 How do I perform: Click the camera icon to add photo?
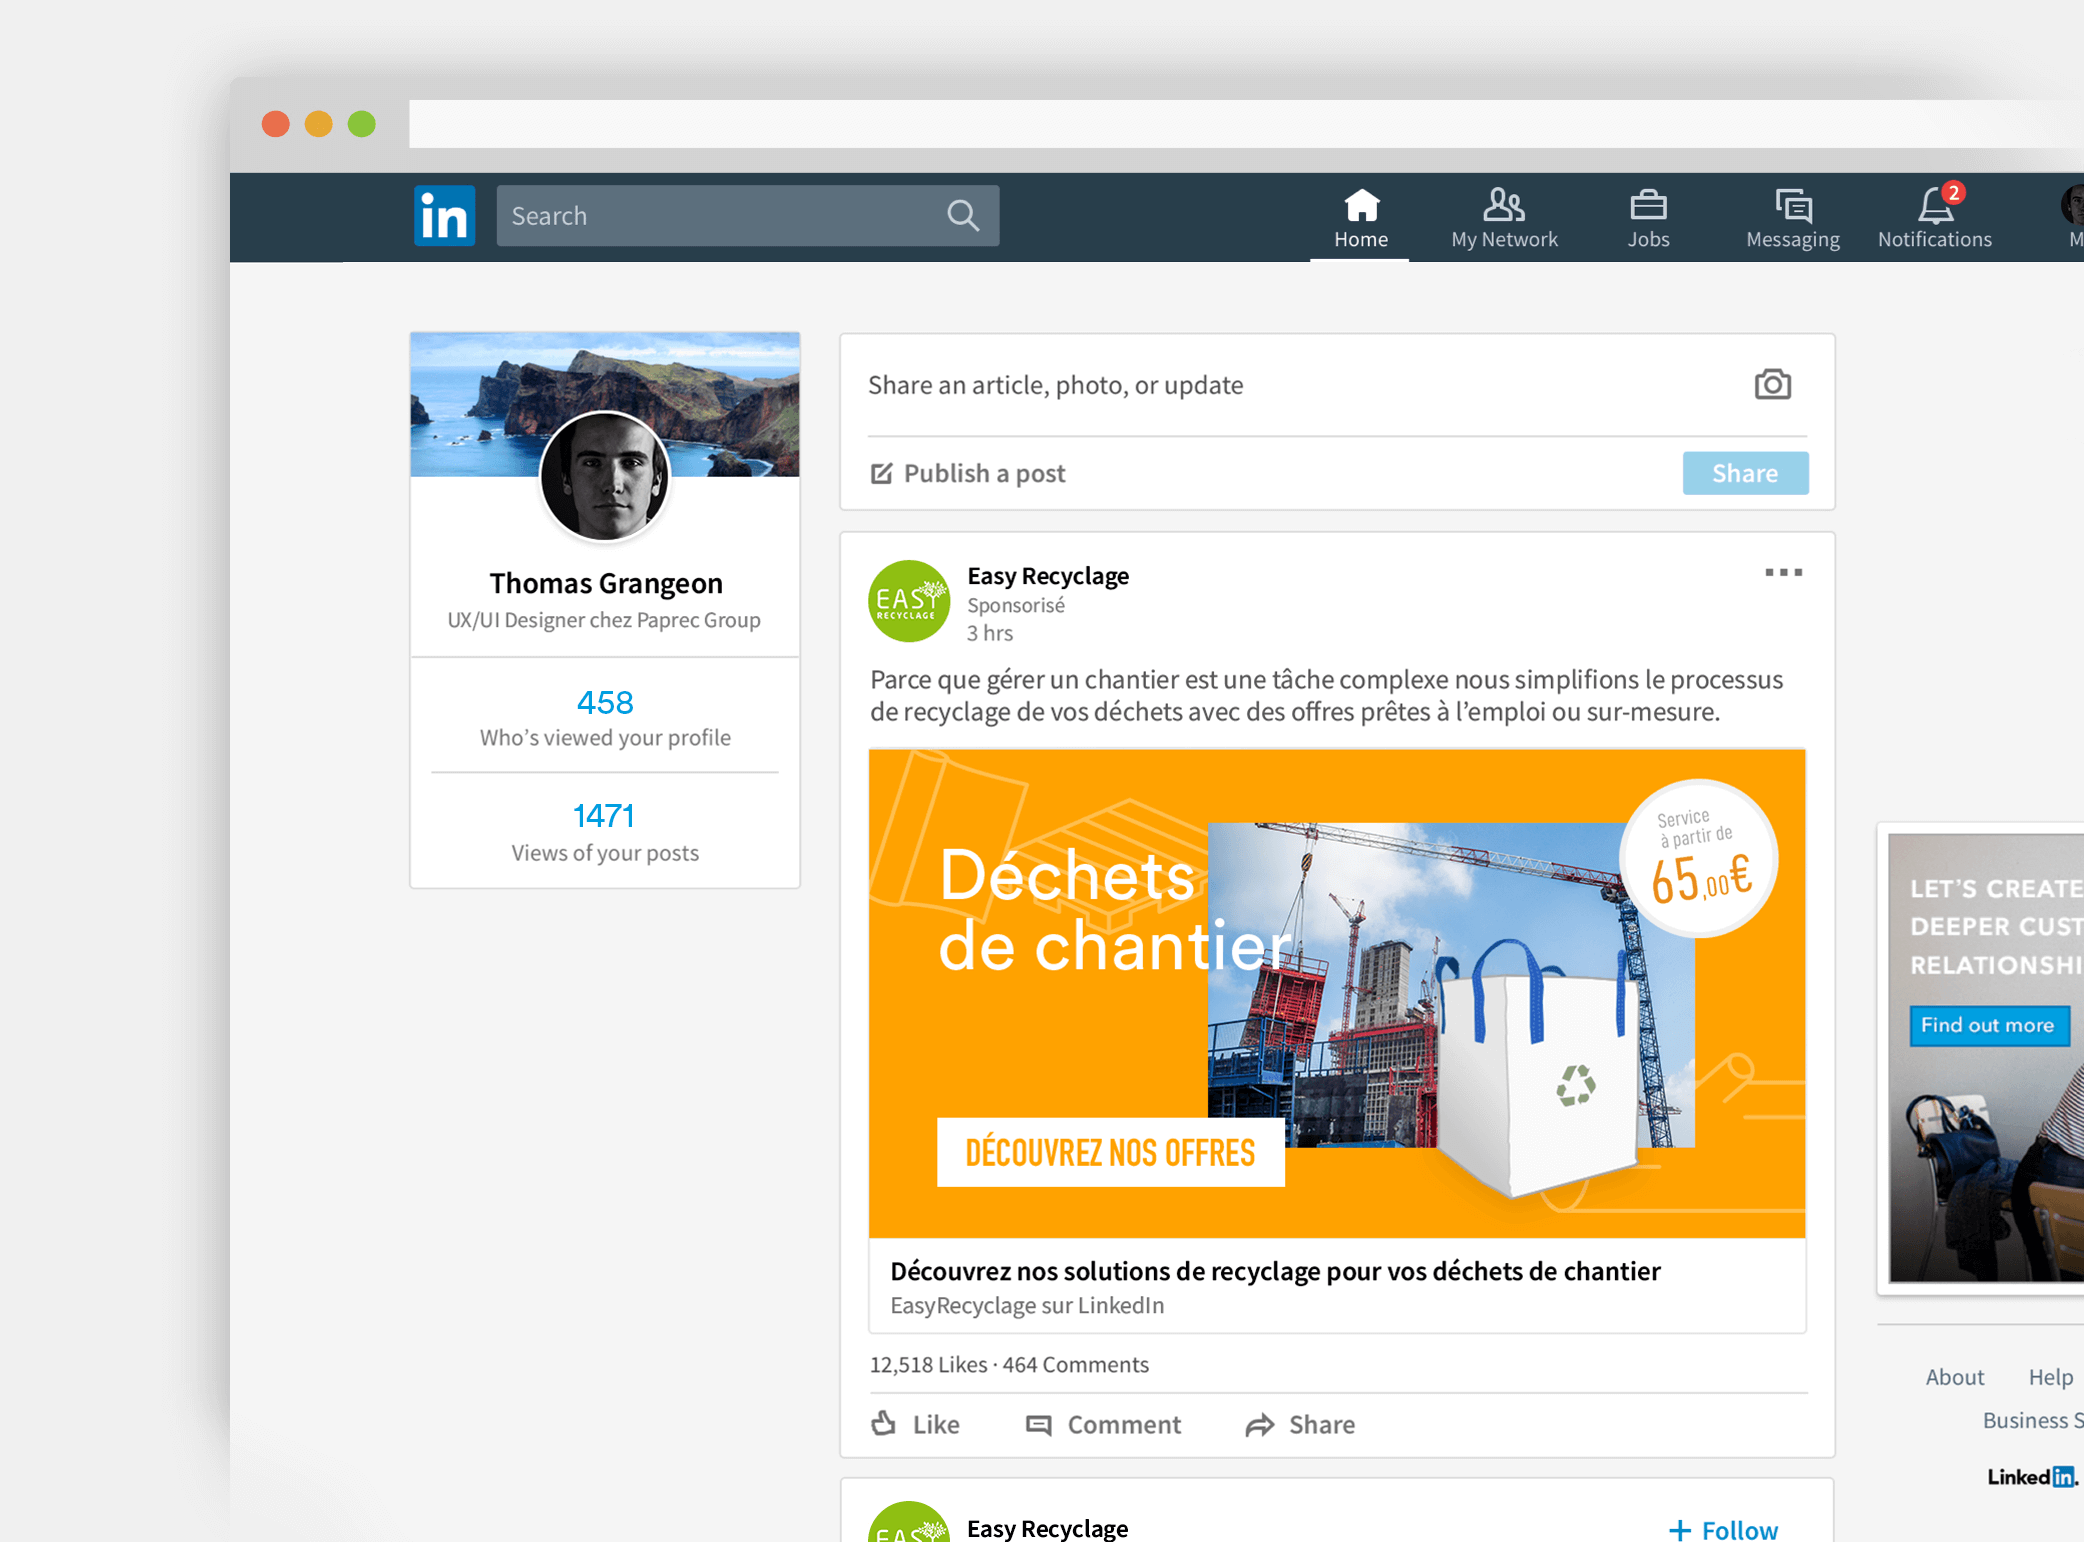(1772, 384)
